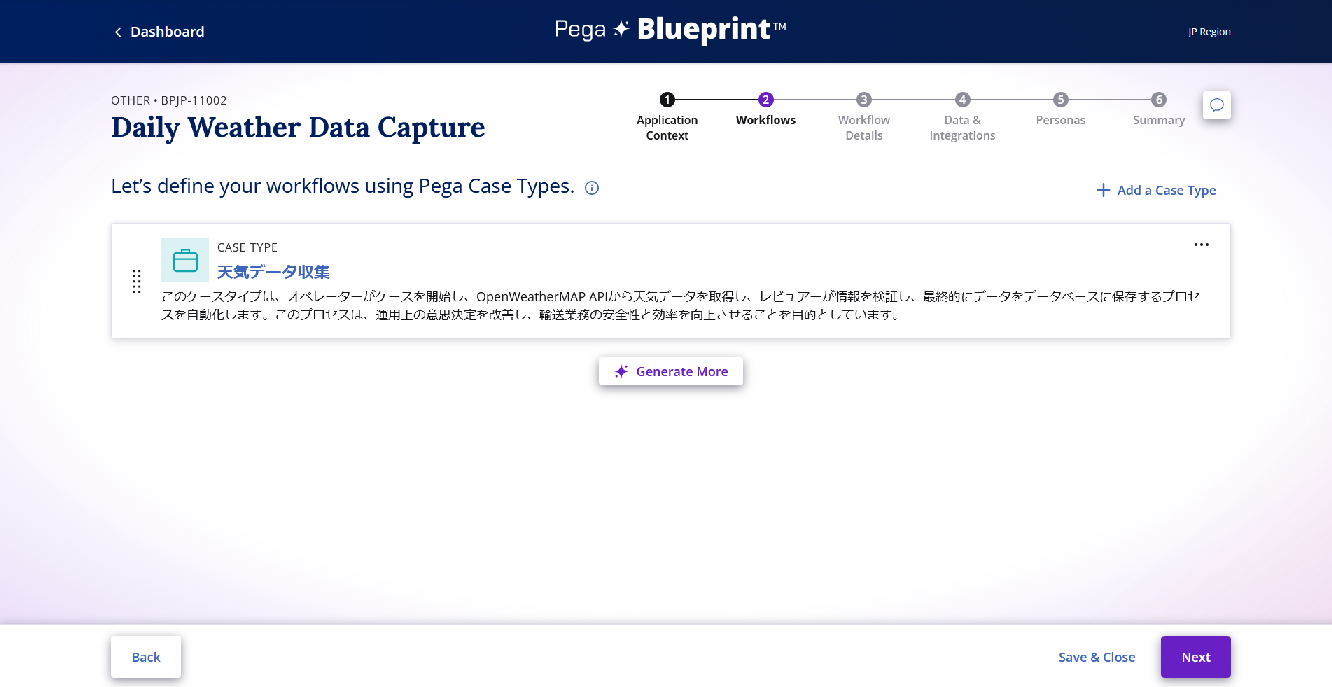Click the Back button
This screenshot has height=687, width=1332.
tap(146, 657)
